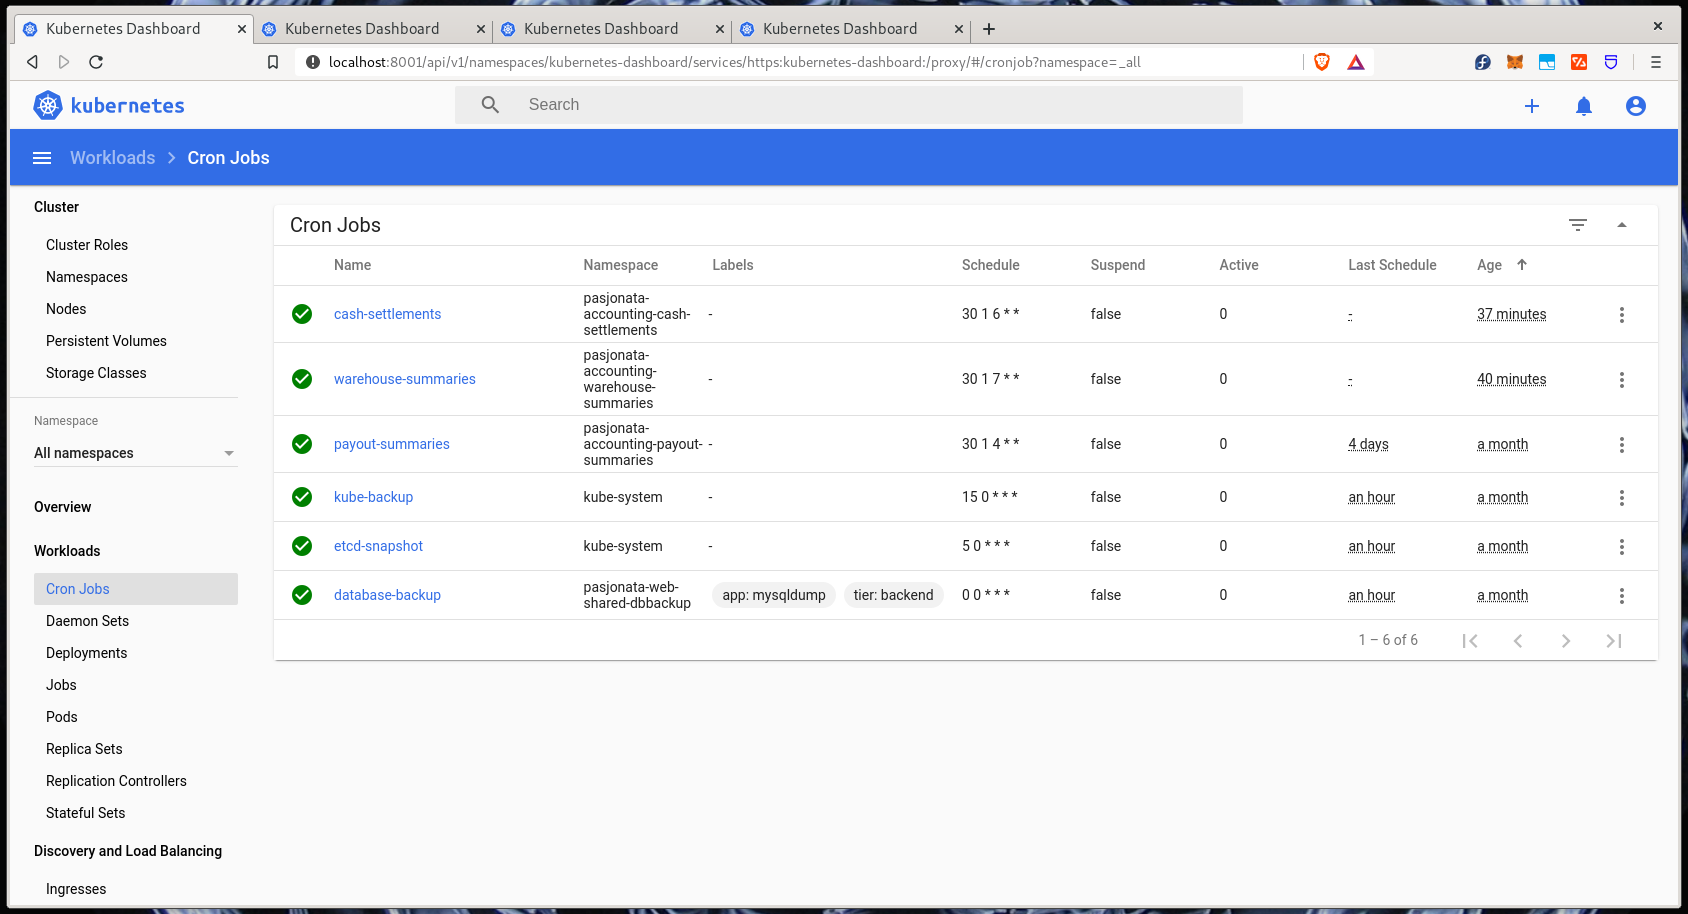Open actions menu for database-backup row
The height and width of the screenshot is (914, 1688).
(1622, 596)
